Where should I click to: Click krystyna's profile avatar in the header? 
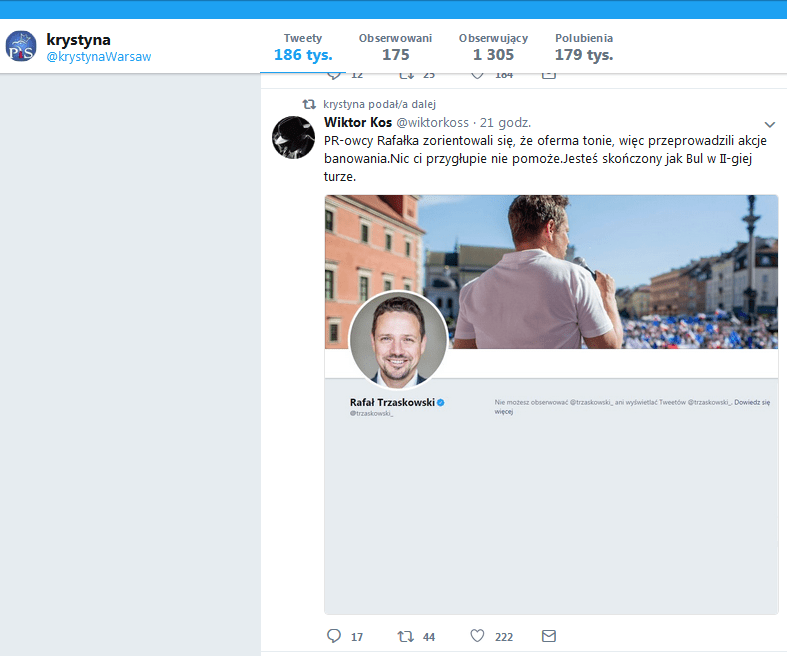(22, 47)
